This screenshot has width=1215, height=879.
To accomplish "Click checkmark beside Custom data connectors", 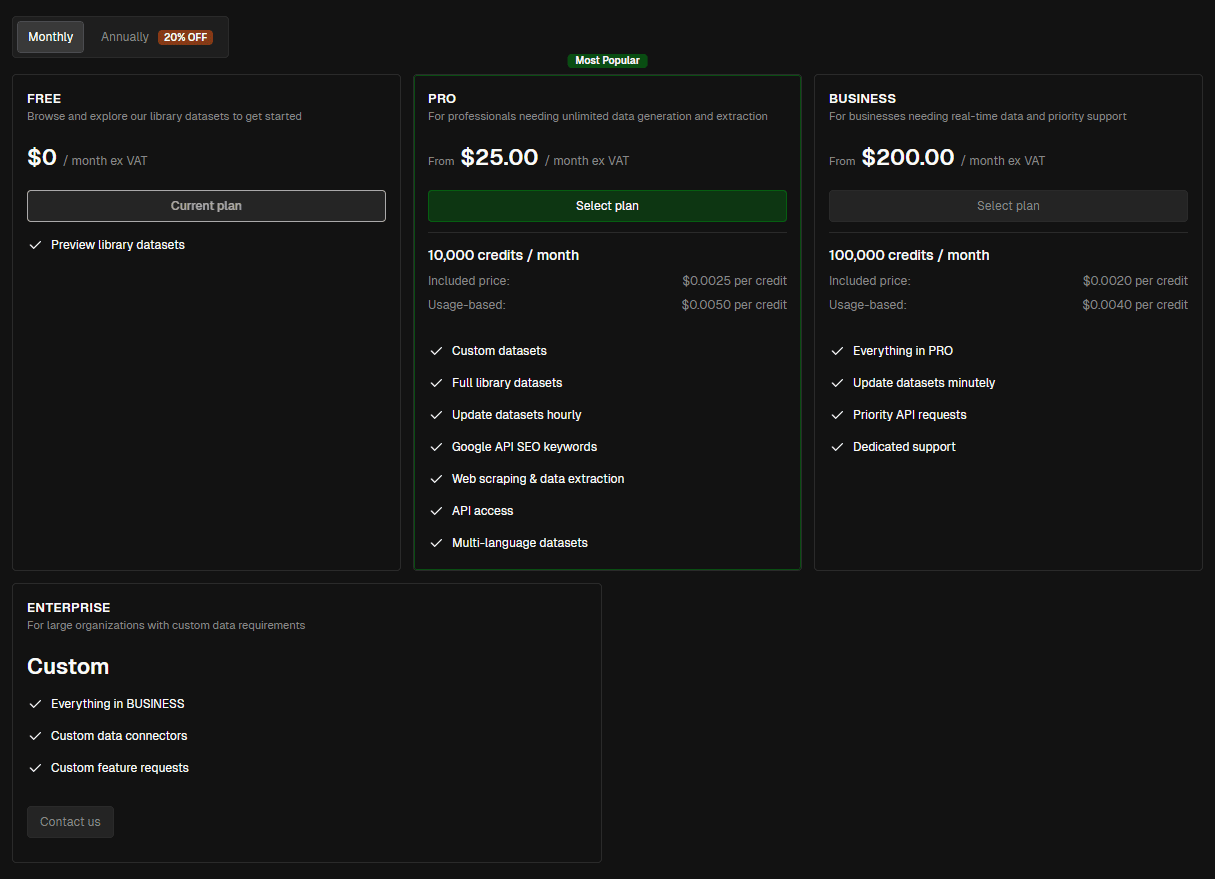I will (36, 736).
